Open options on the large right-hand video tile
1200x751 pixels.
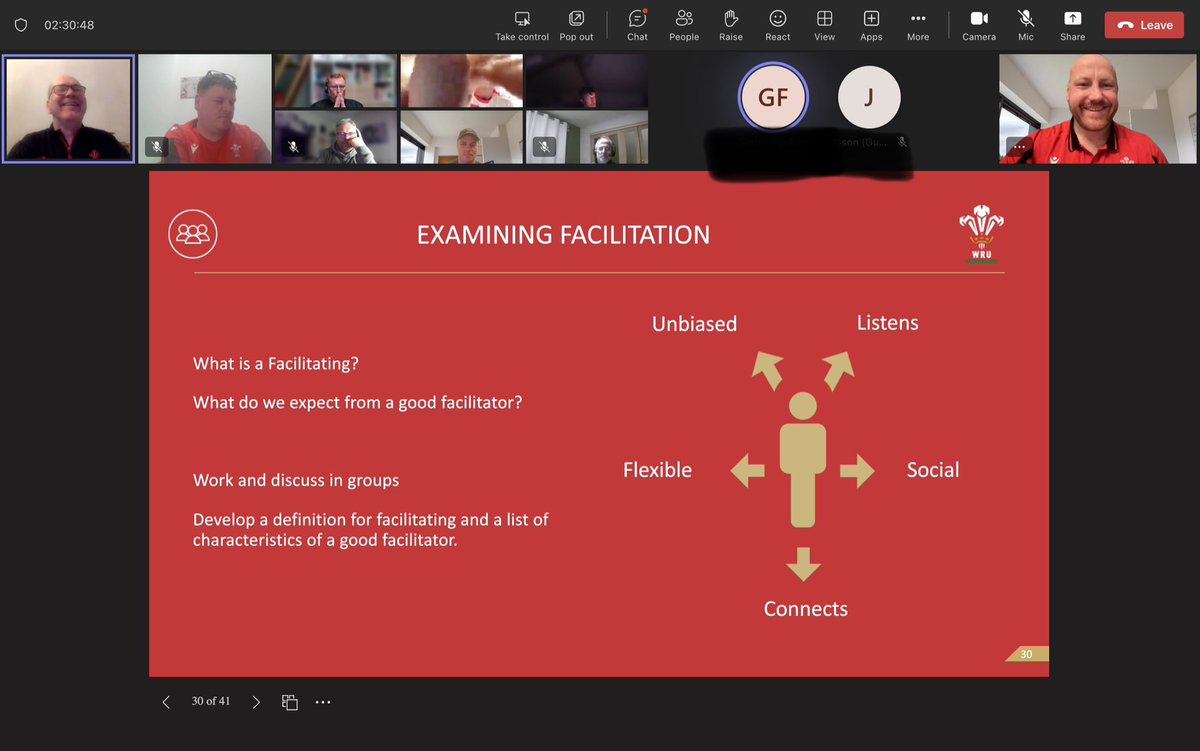coord(1019,147)
